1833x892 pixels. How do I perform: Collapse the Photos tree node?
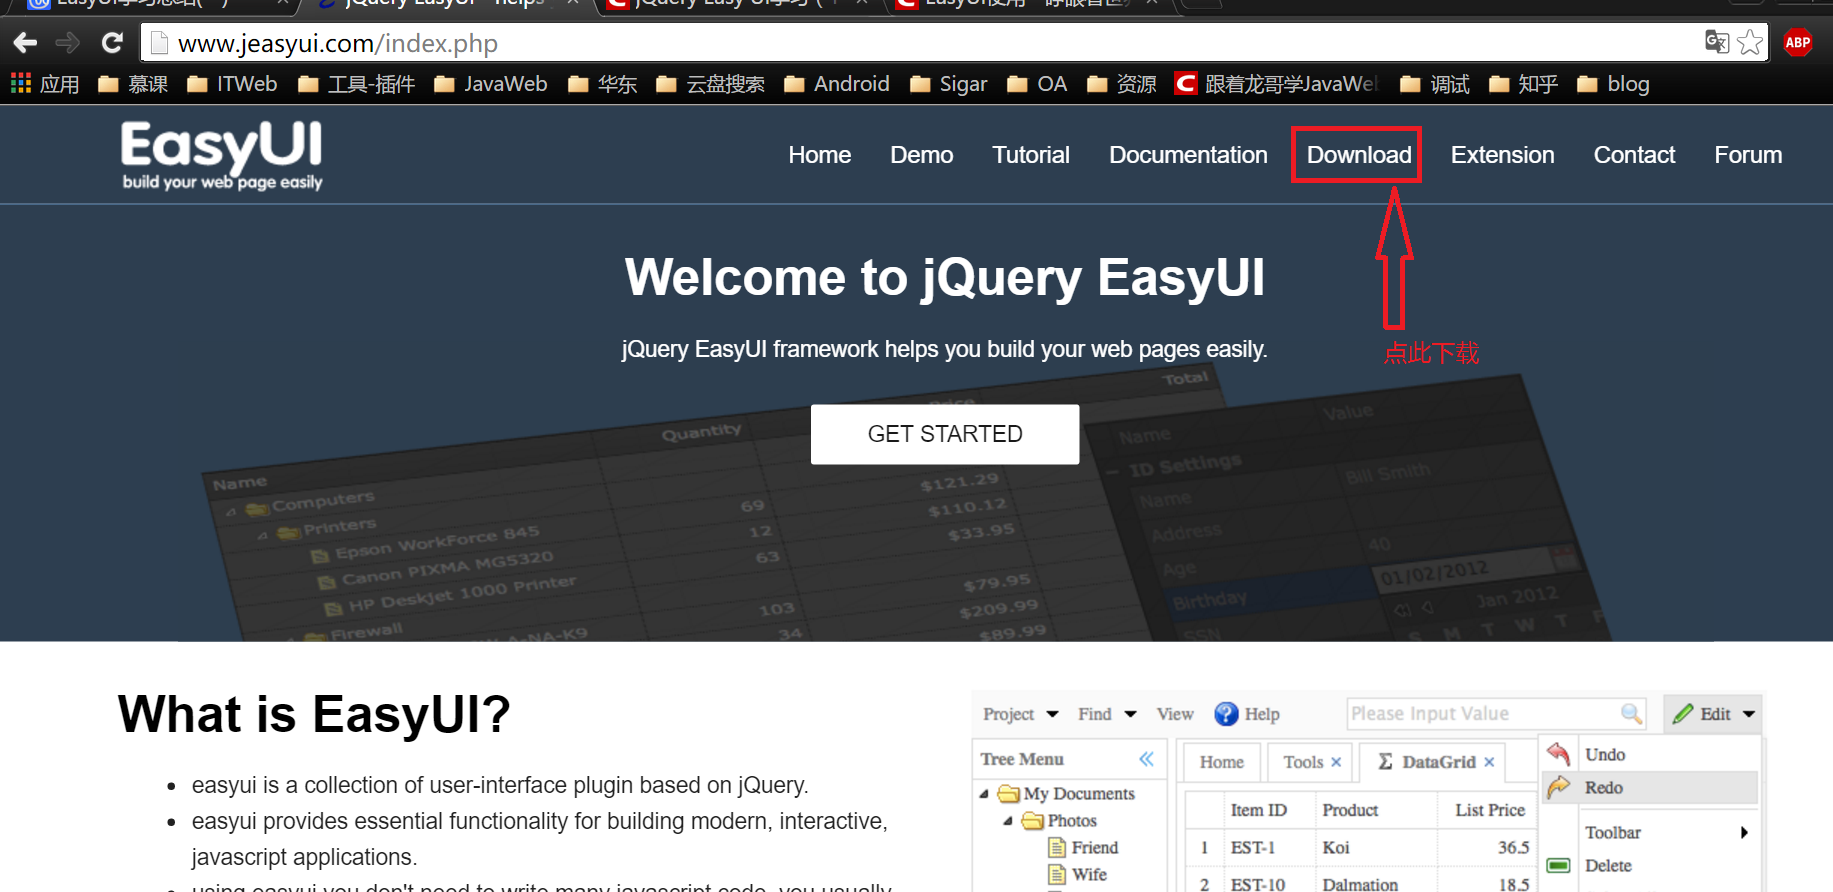[x=1007, y=821]
